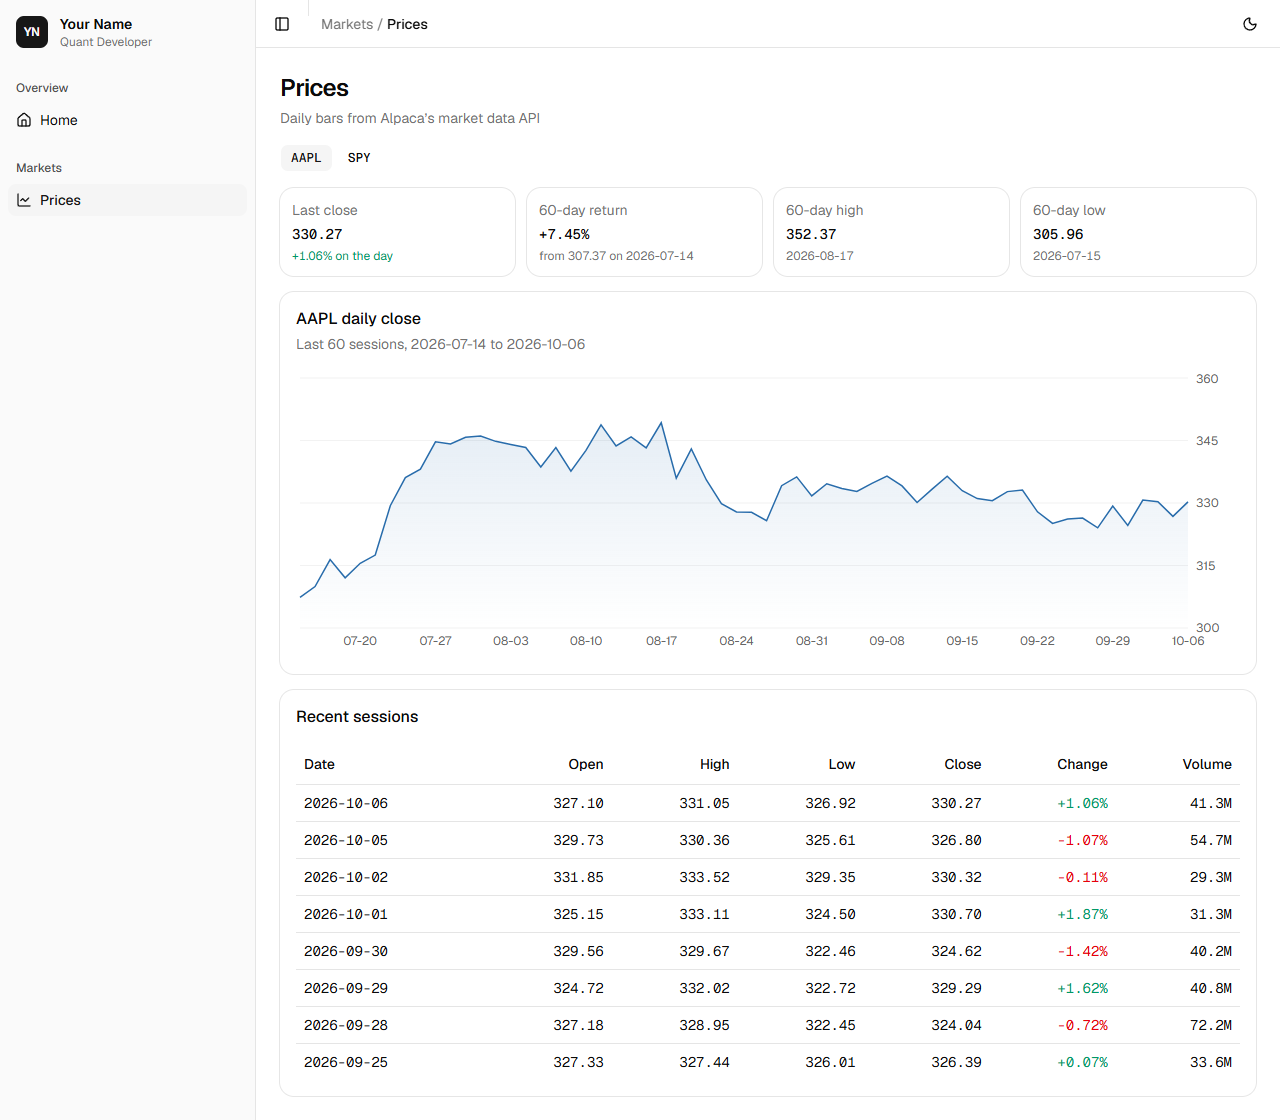Click the +1.87% change value
The image size is (1280, 1120).
1082,914
